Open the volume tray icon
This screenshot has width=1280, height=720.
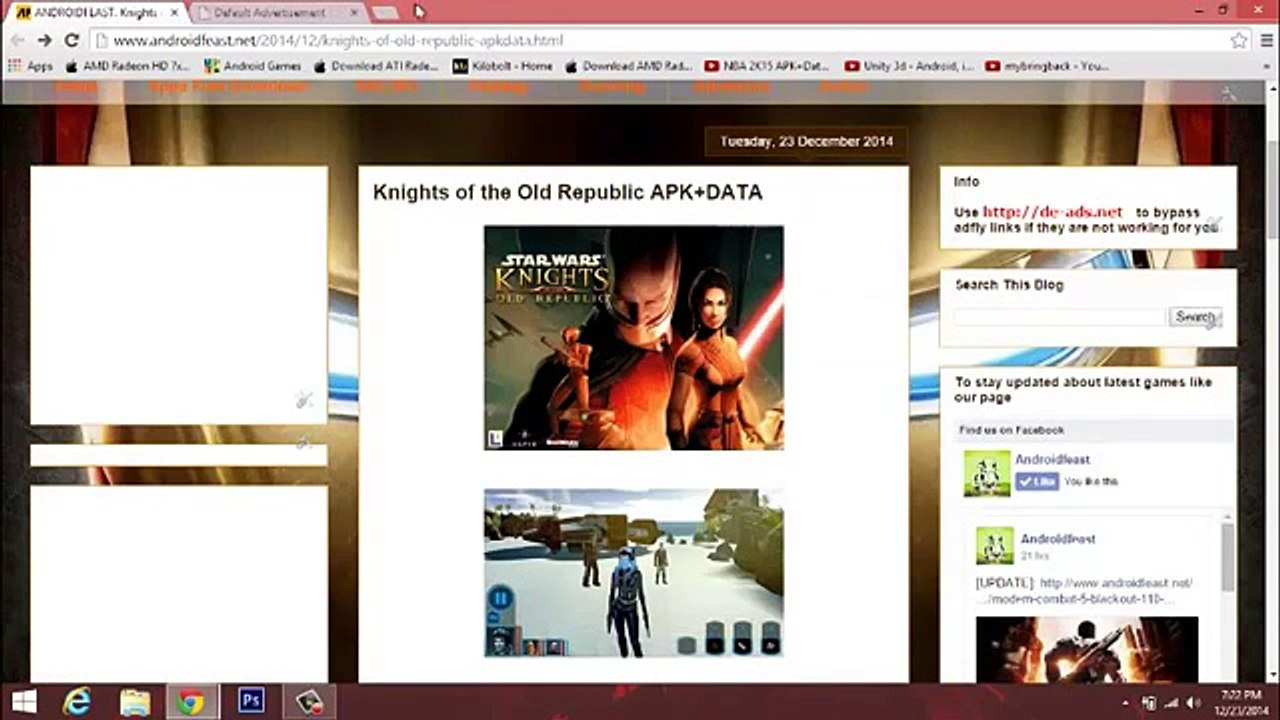point(1193,703)
